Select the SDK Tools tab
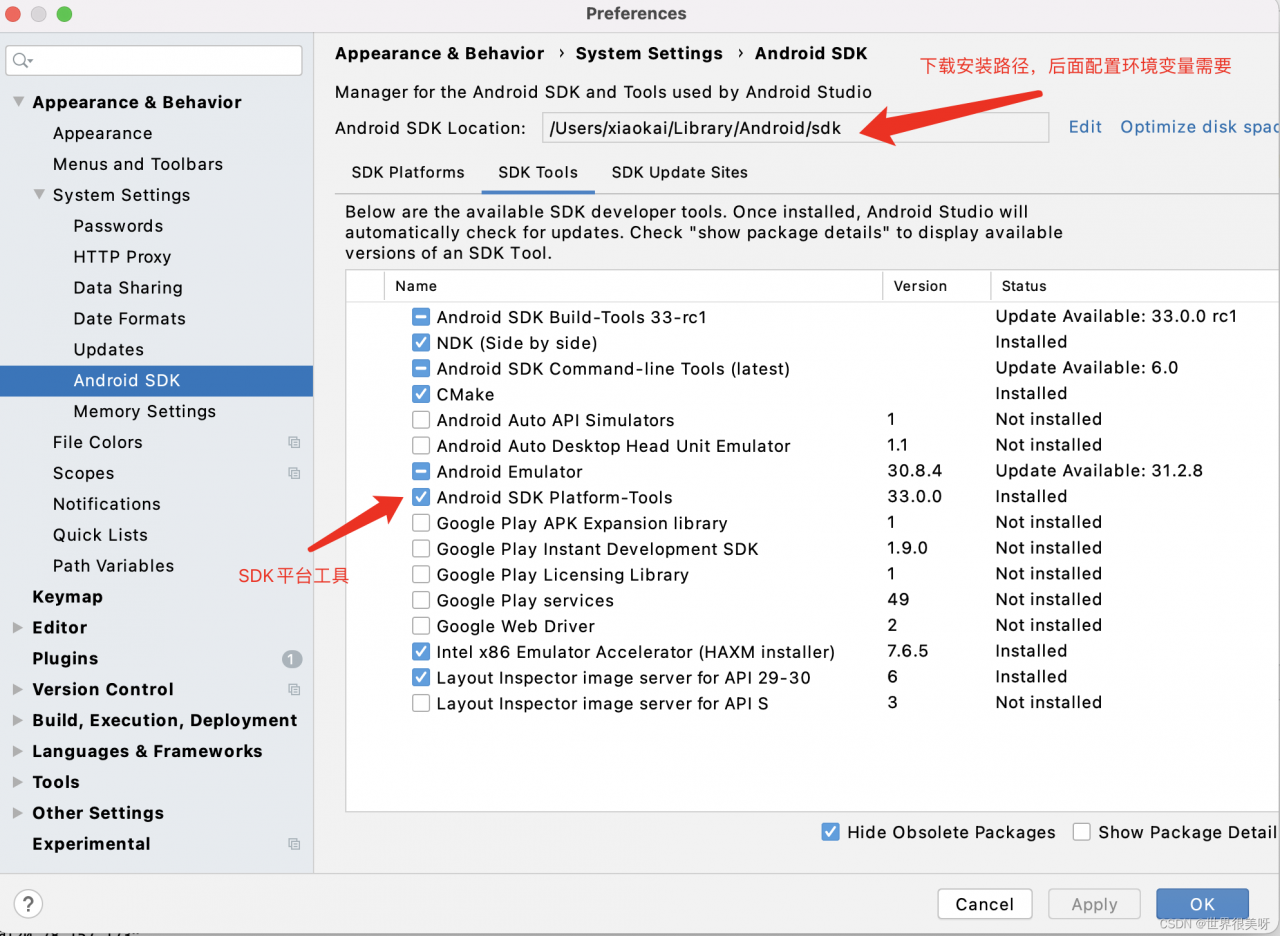The image size is (1280, 936). pos(538,172)
